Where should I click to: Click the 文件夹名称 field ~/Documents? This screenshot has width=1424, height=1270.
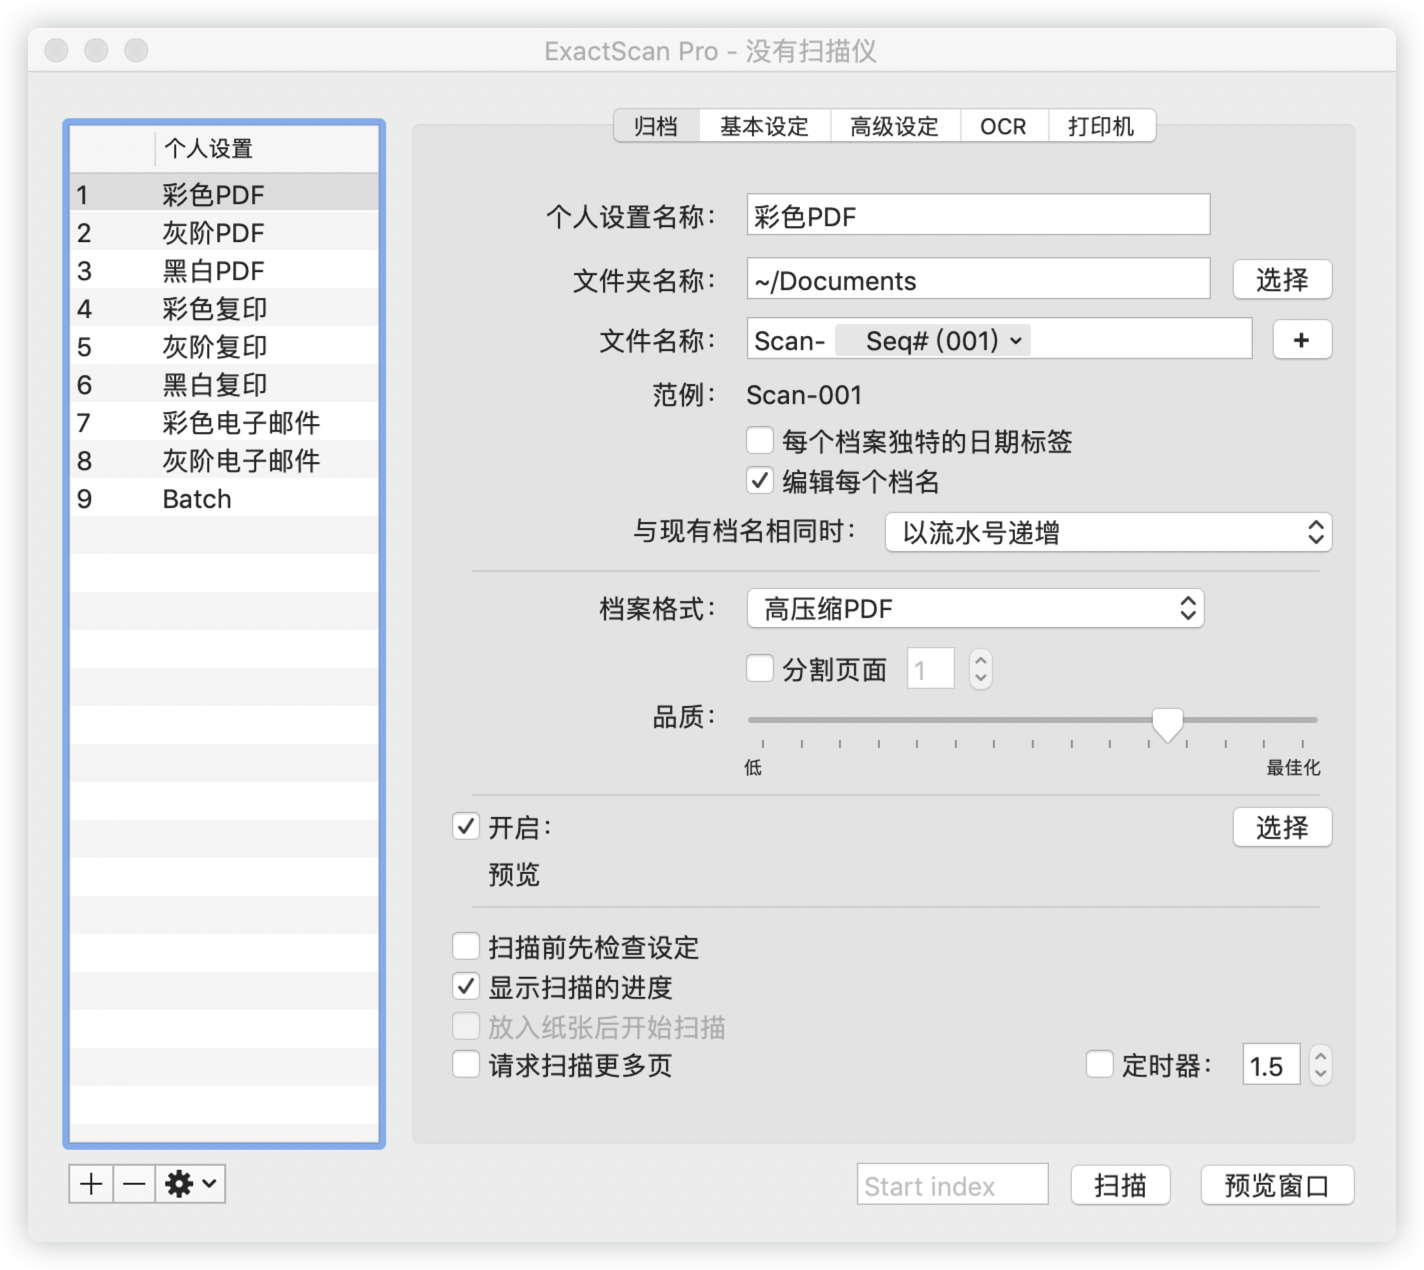pos(978,279)
